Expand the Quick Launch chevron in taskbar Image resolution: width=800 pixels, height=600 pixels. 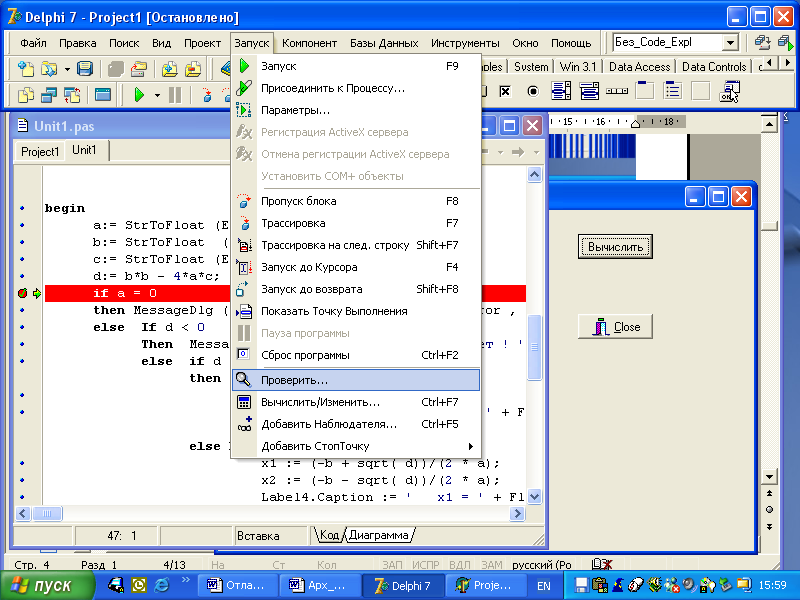pos(185,579)
